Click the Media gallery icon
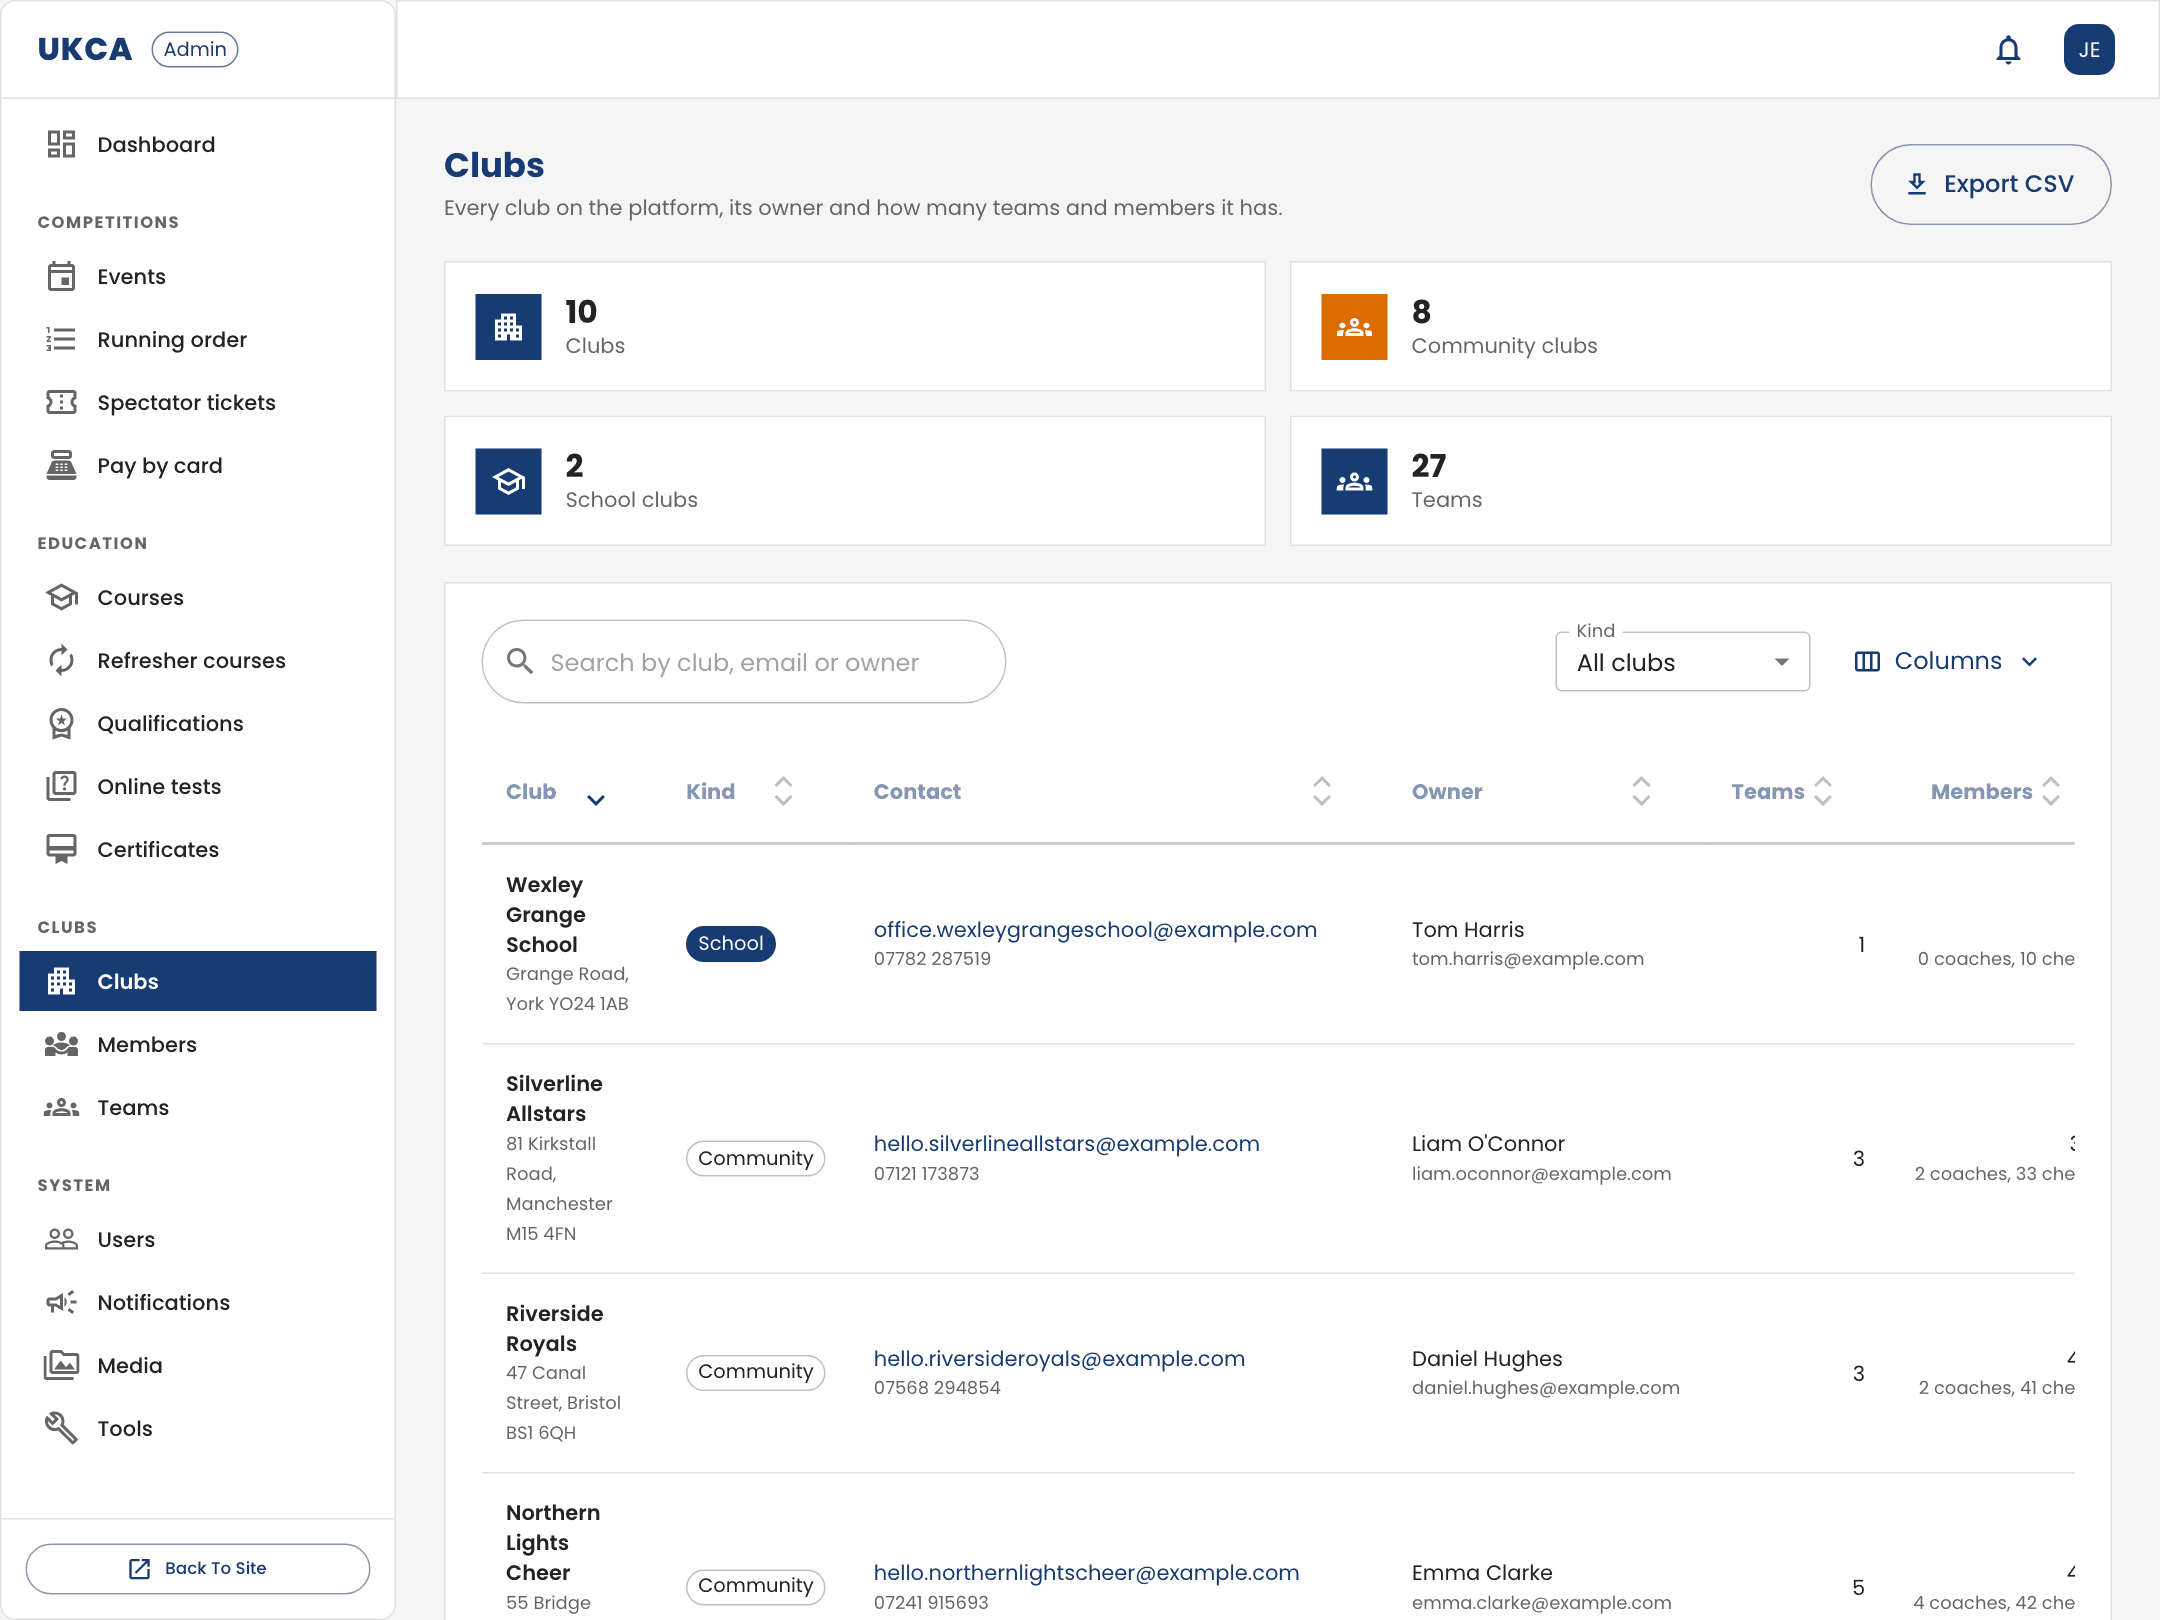 pos(61,1365)
